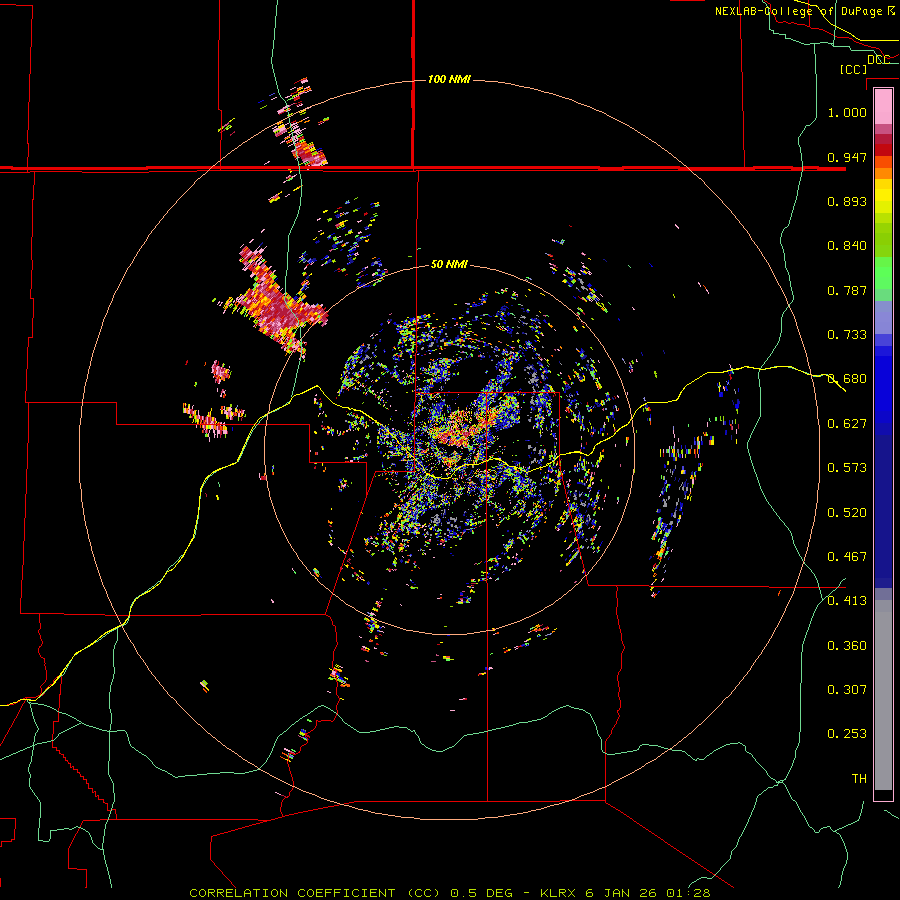Select the 0.253 legend value
Viewport: 900px width, 900px height.
point(847,734)
